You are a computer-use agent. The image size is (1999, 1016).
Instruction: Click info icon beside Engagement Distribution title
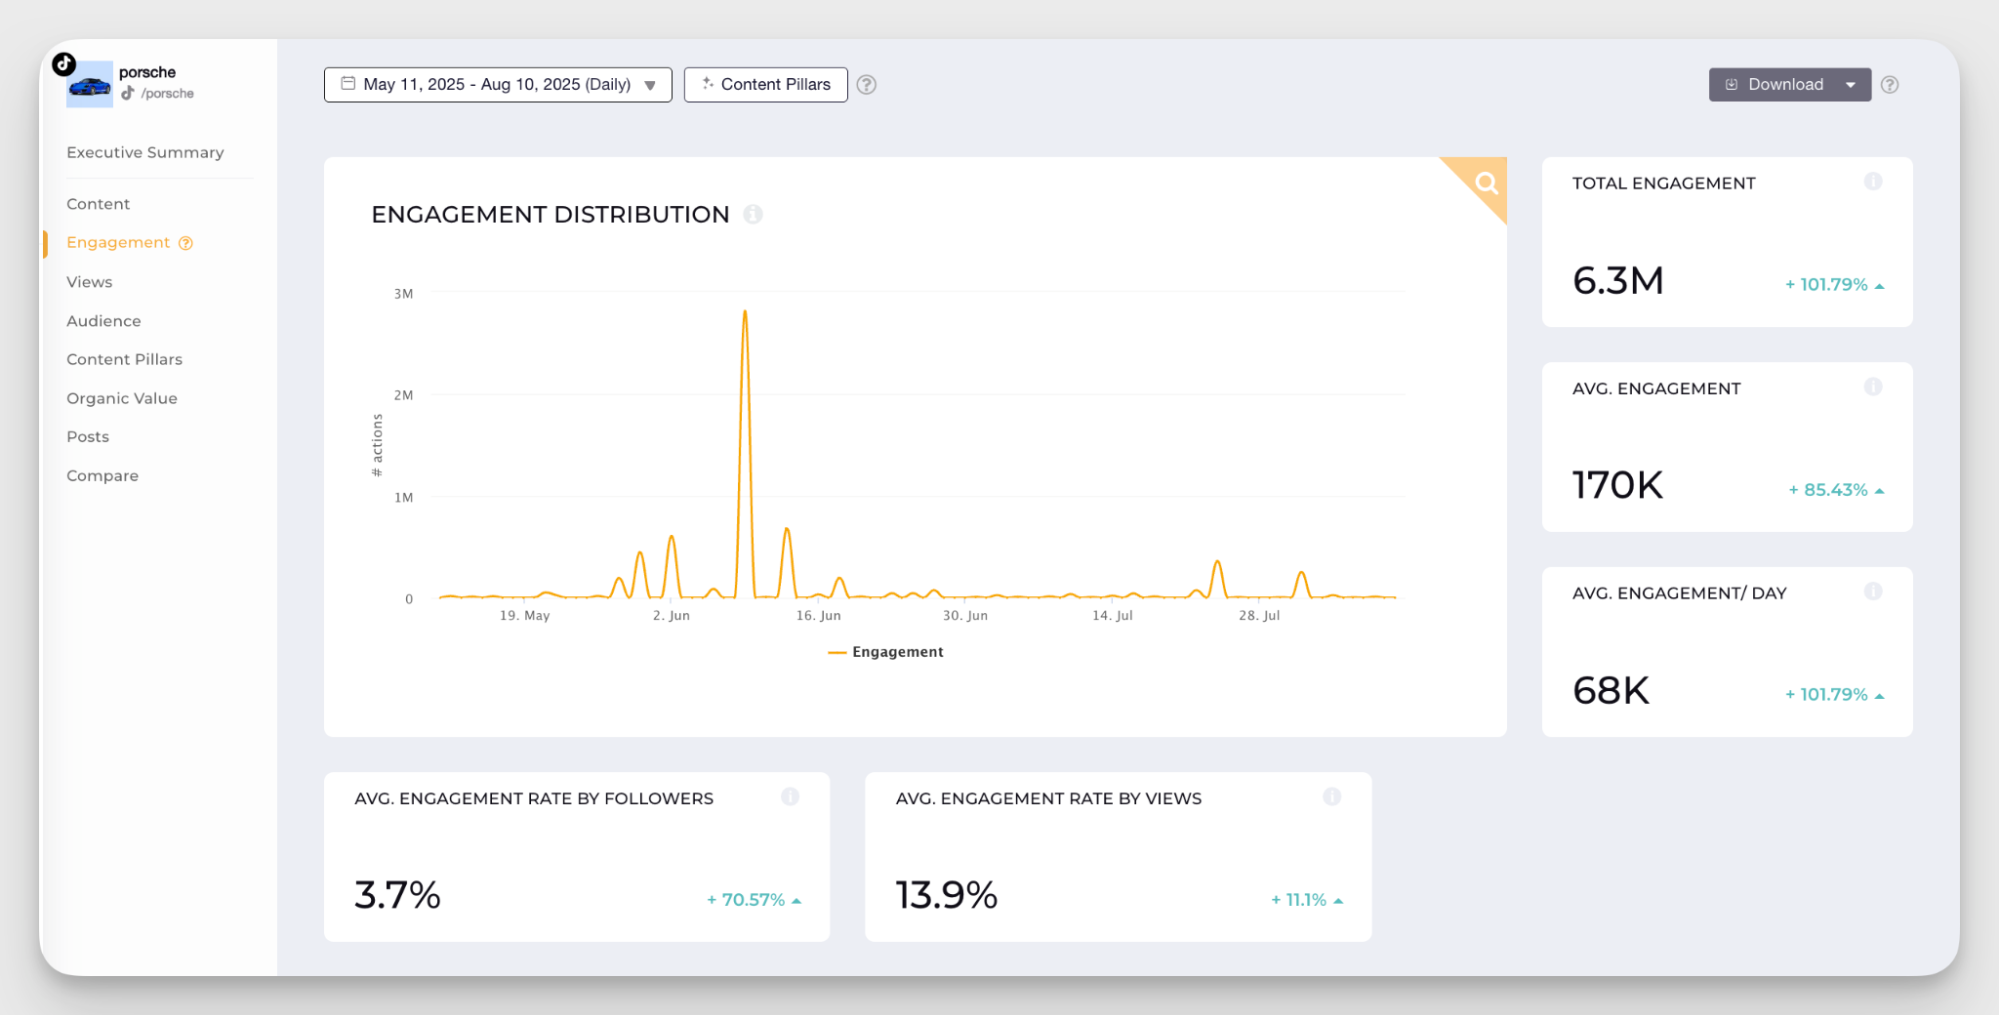(753, 214)
